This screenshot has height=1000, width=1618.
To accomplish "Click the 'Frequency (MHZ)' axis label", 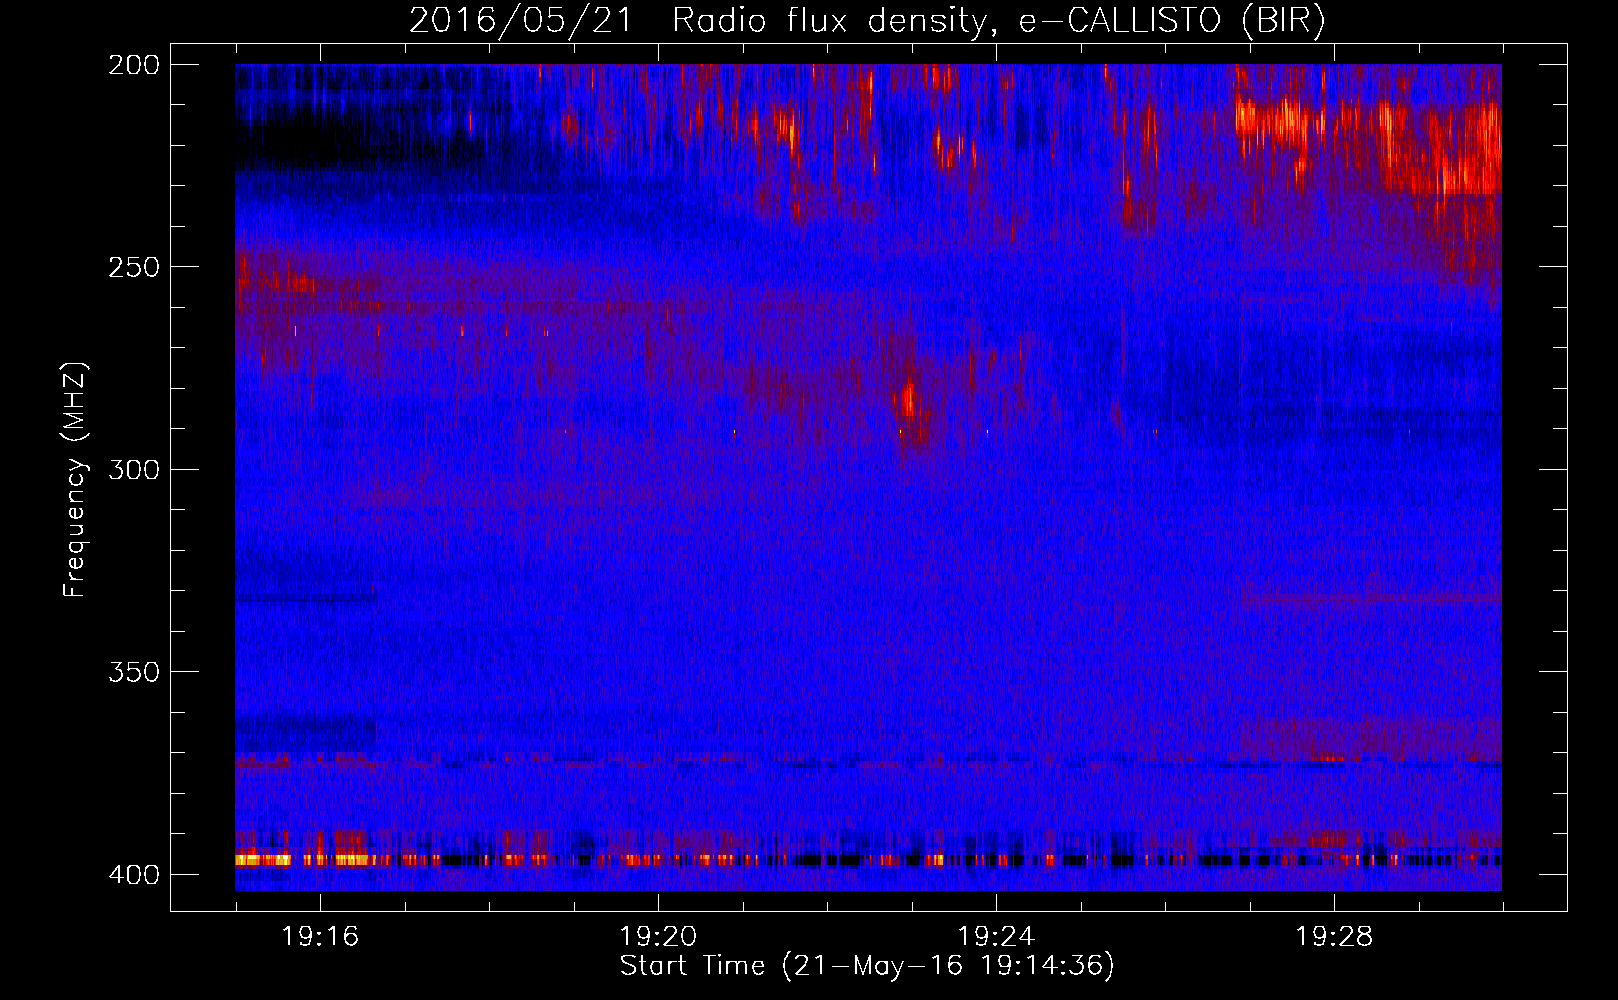I will point(75,479).
